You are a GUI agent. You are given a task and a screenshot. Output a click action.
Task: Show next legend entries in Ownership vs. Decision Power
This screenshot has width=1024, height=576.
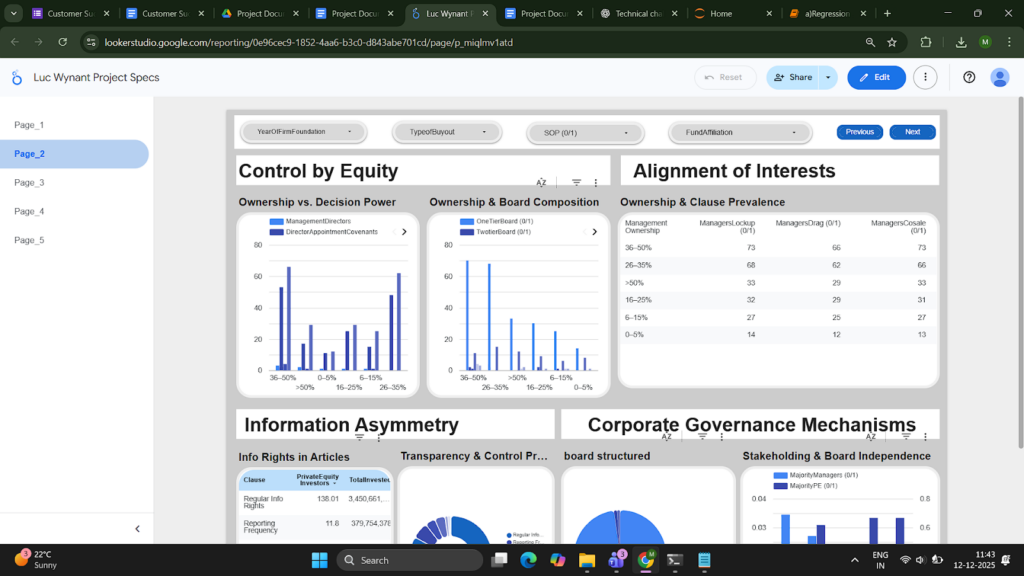coord(404,231)
